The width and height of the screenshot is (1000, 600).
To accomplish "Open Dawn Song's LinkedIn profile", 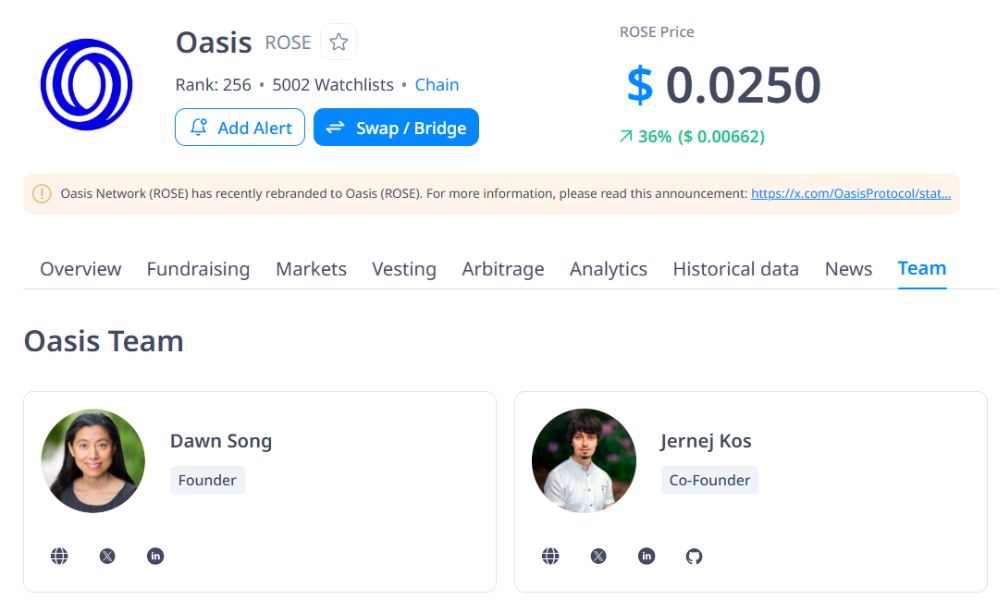I will tap(155, 555).
